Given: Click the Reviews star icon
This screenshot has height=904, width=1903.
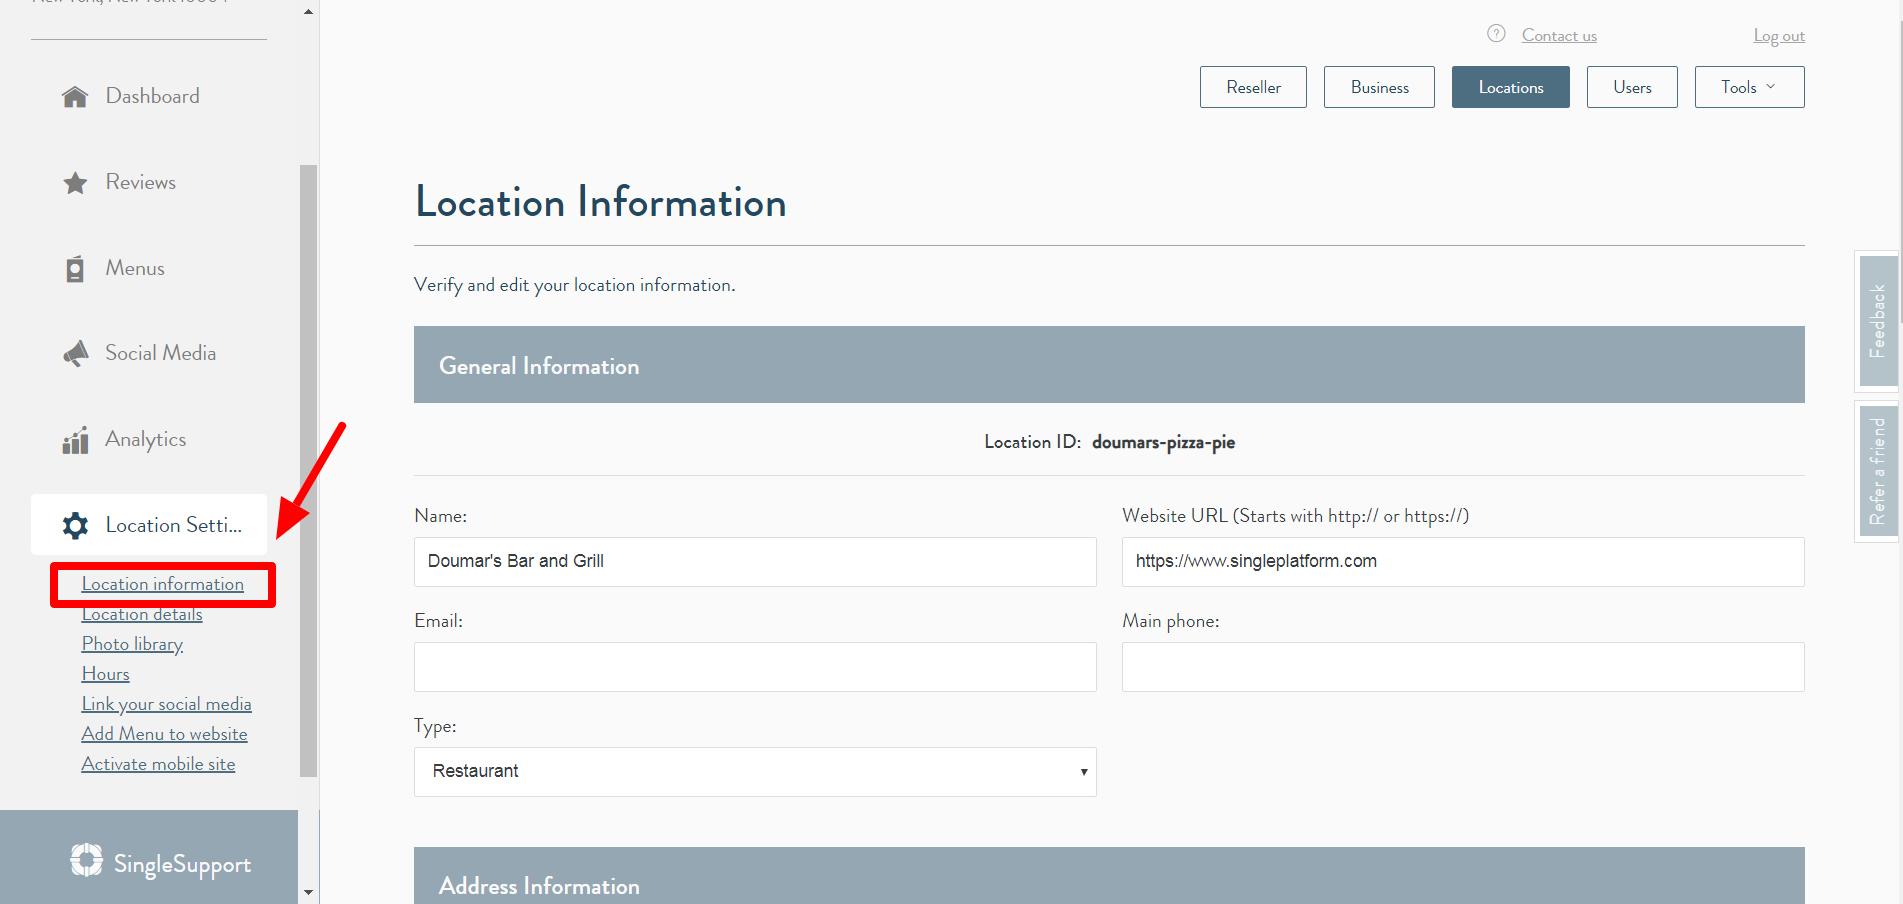Looking at the screenshot, I should [75, 183].
